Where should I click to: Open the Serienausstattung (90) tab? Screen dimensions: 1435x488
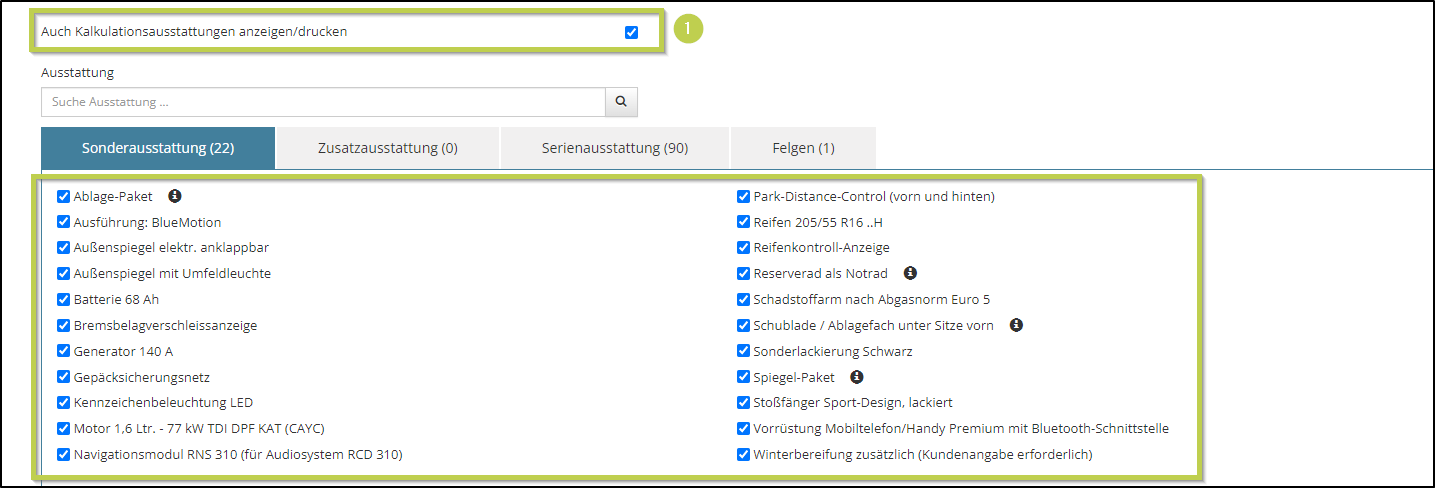(615, 148)
